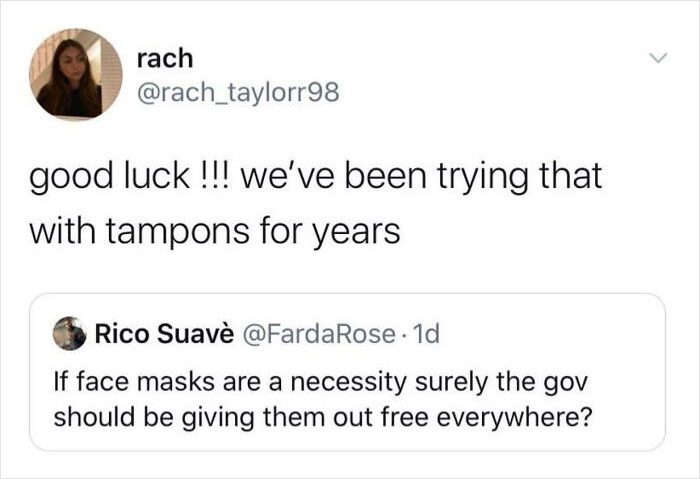The width and height of the screenshot is (700, 479).
Task: Open rach's profile picture
Action: click(76, 74)
